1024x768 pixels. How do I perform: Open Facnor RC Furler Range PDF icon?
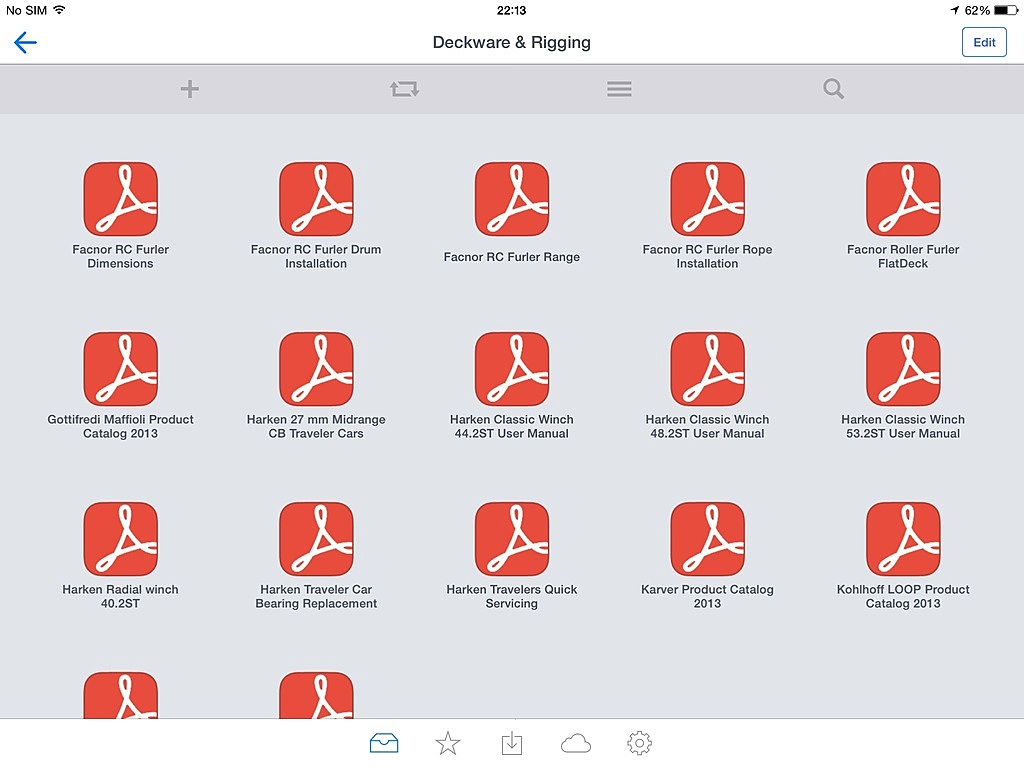(x=512, y=199)
